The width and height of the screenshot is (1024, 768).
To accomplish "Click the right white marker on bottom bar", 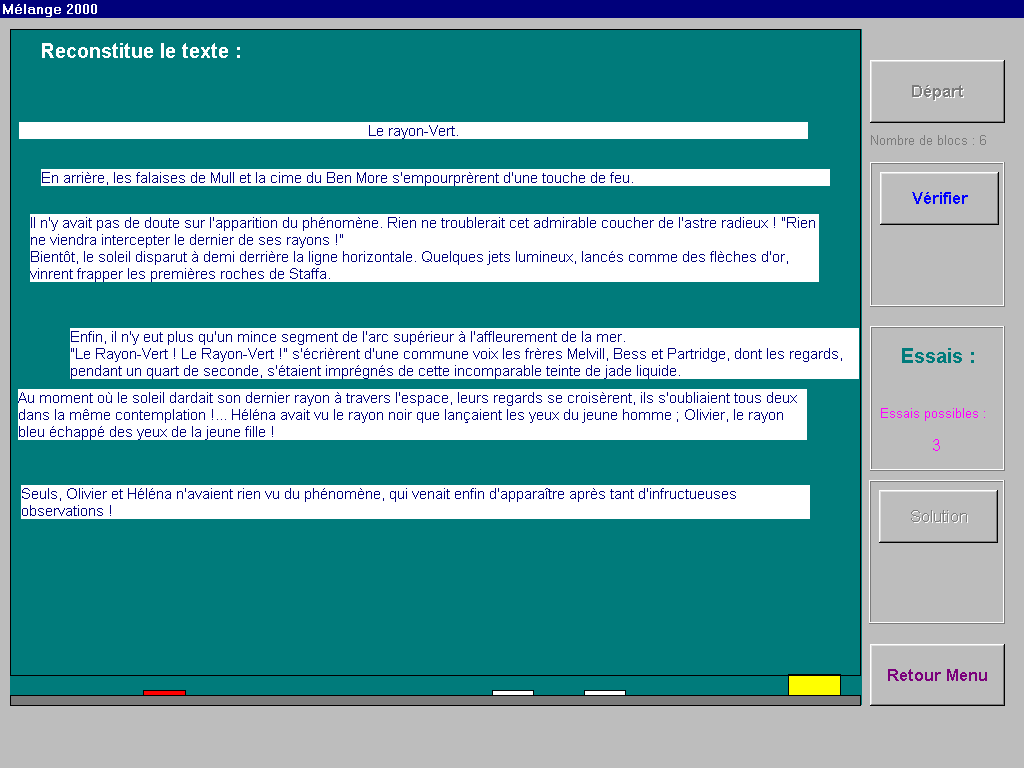I will click(605, 692).
